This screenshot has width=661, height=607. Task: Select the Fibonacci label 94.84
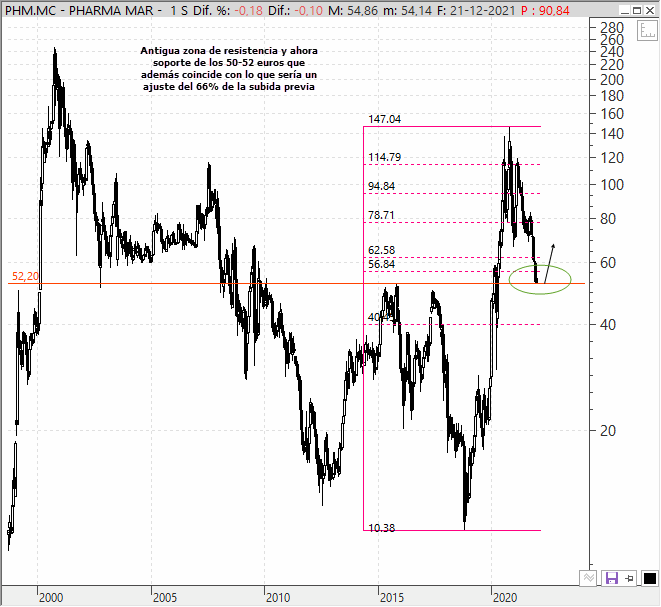pos(382,186)
